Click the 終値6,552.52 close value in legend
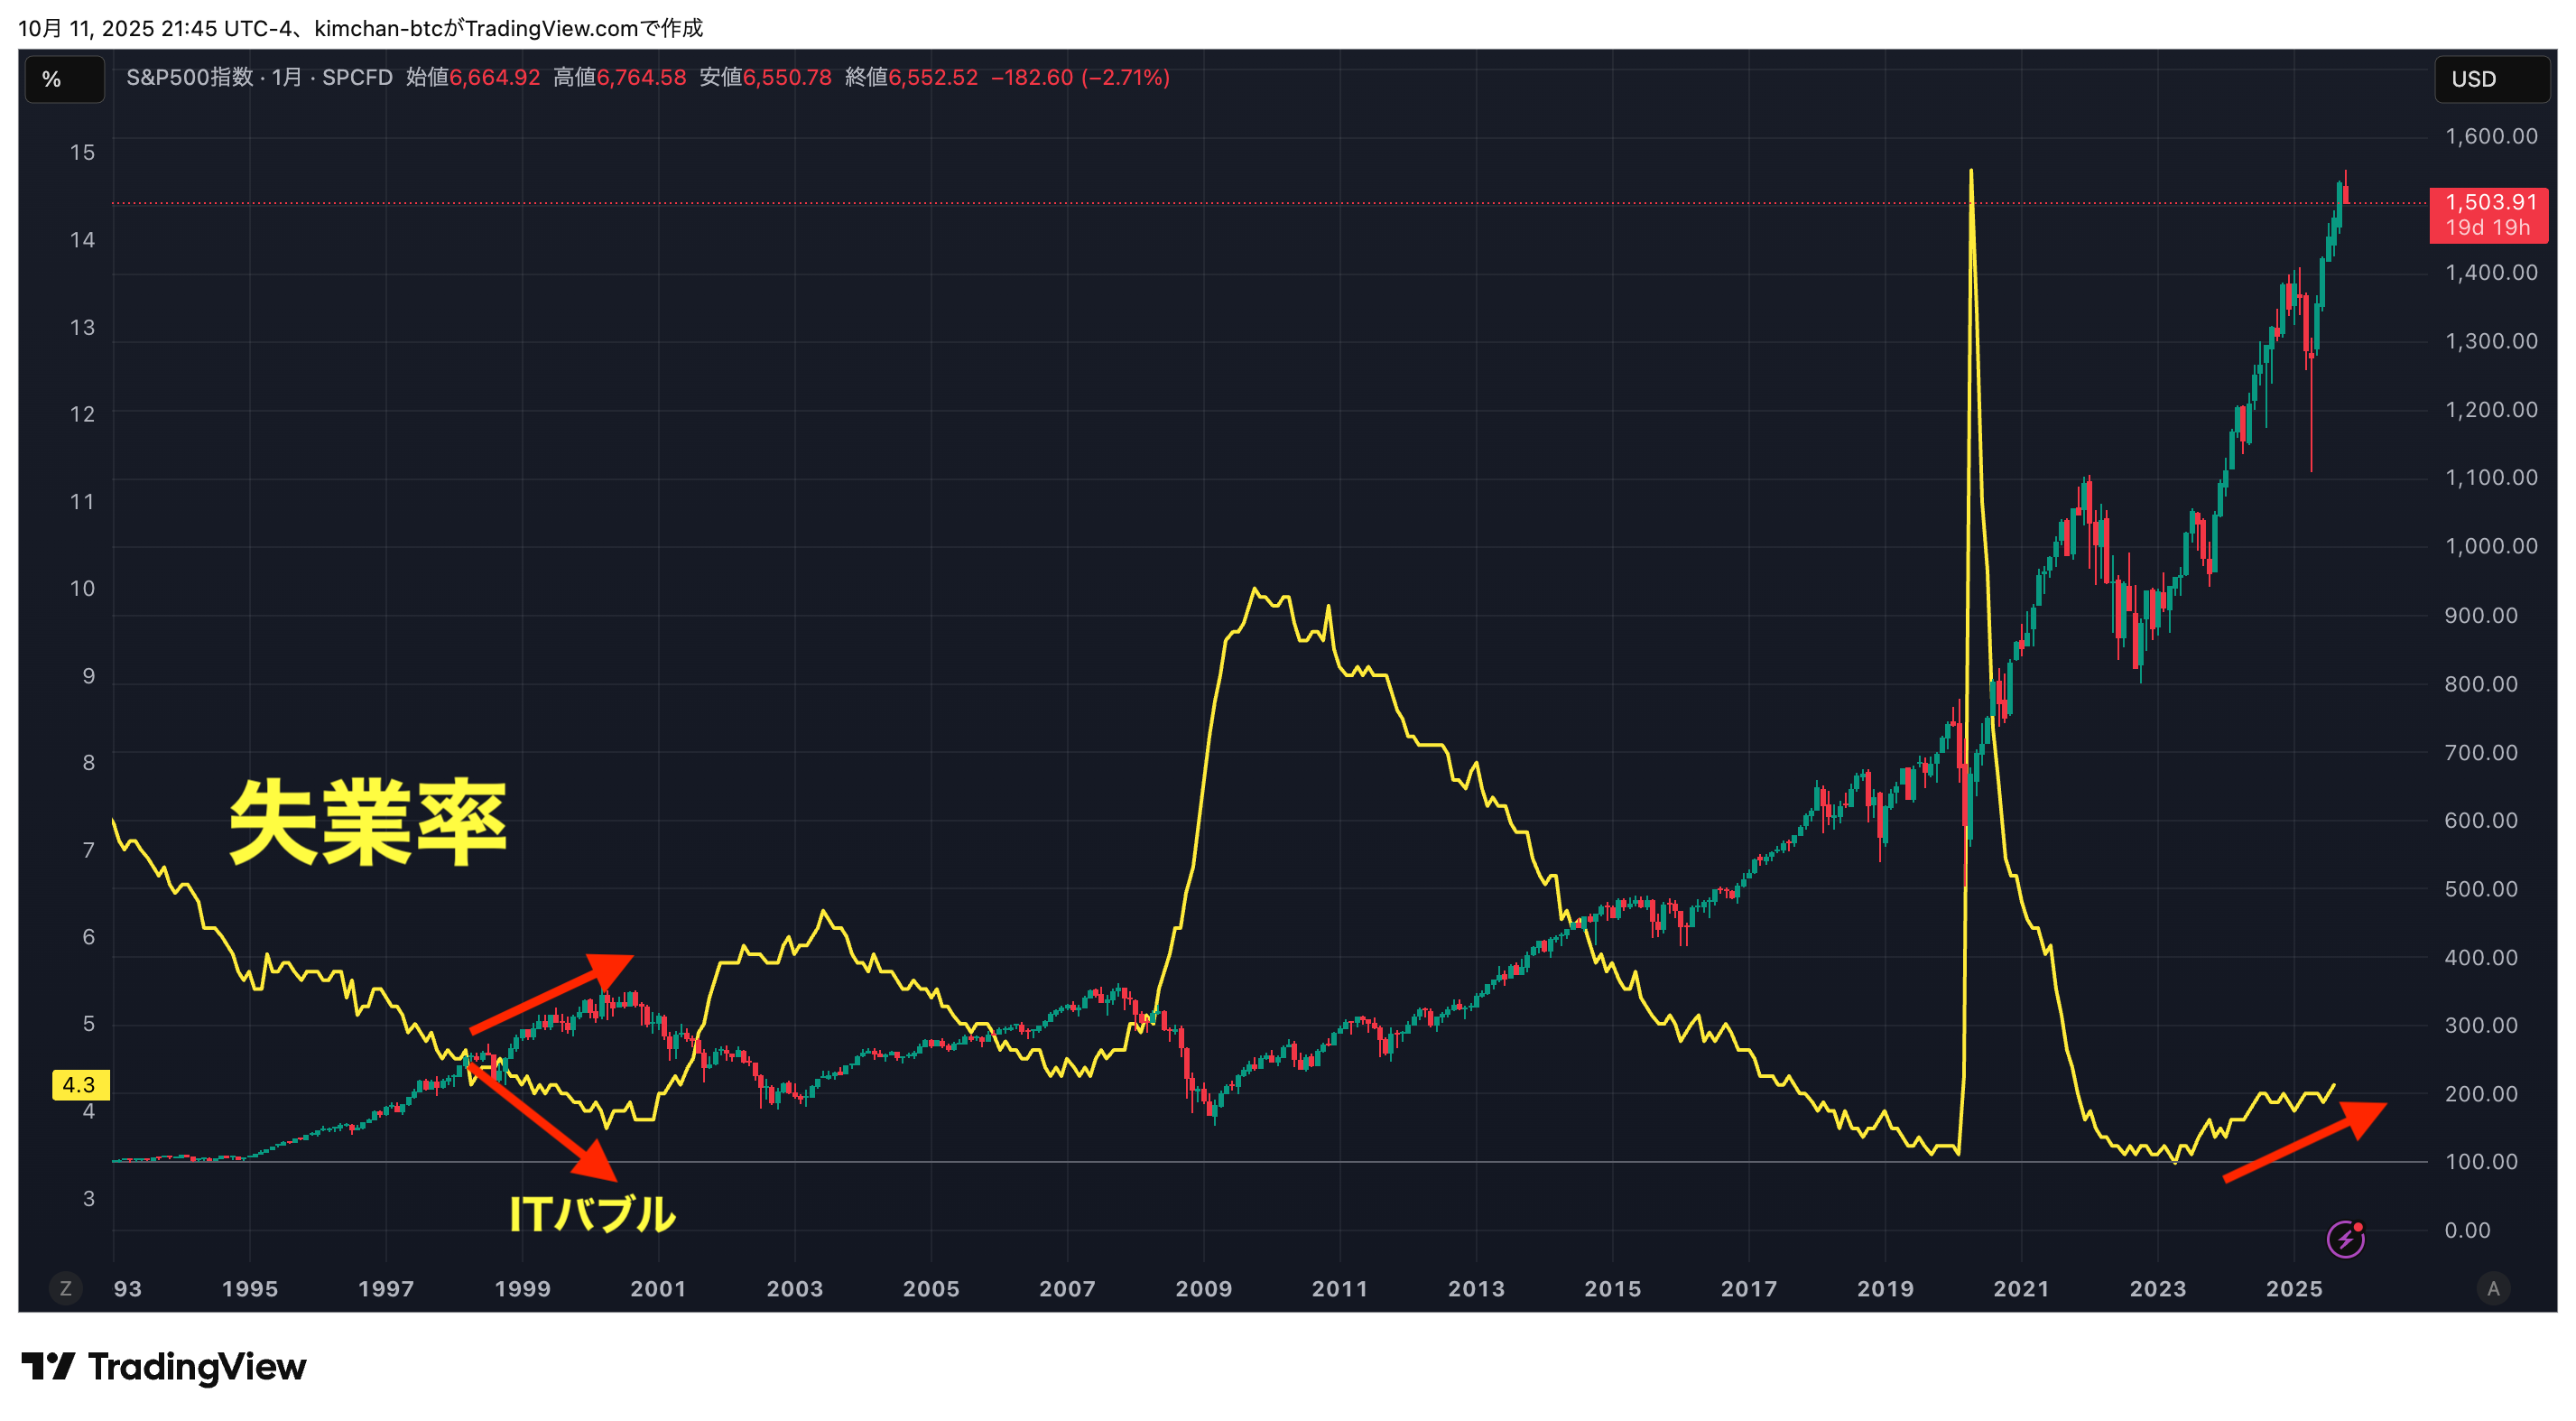2576x1421 pixels. (911, 78)
